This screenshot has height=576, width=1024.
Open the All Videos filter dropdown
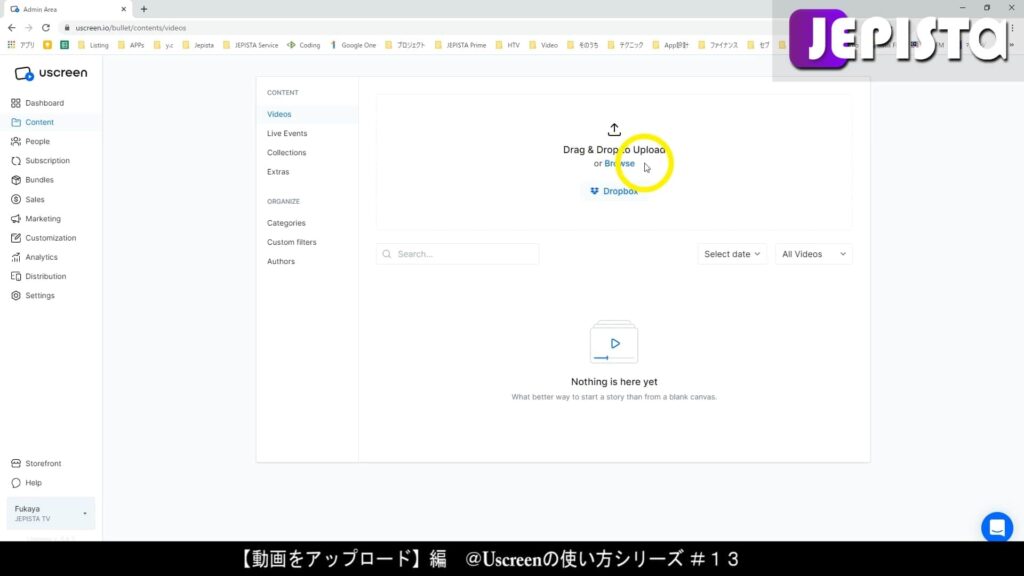813,254
